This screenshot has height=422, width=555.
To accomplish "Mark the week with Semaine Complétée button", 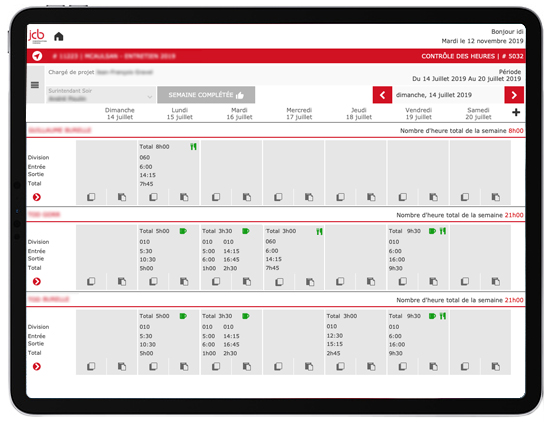I will pyautogui.click(x=206, y=95).
